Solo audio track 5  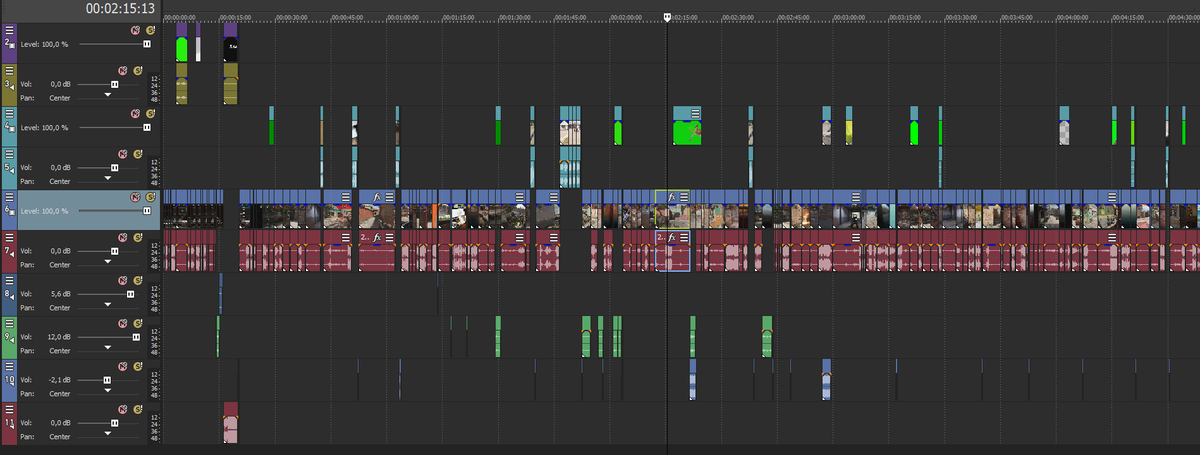pos(137,154)
